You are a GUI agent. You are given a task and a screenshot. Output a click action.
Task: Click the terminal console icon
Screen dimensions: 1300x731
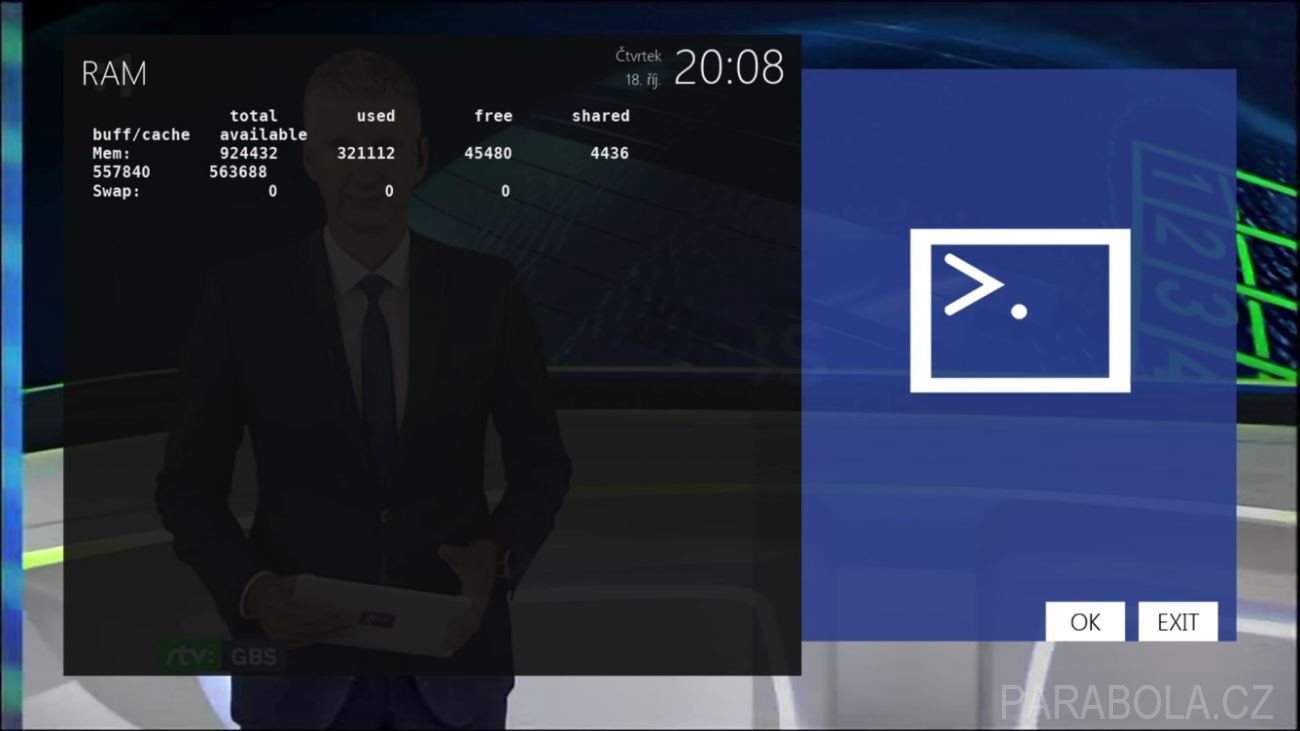(x=1020, y=311)
